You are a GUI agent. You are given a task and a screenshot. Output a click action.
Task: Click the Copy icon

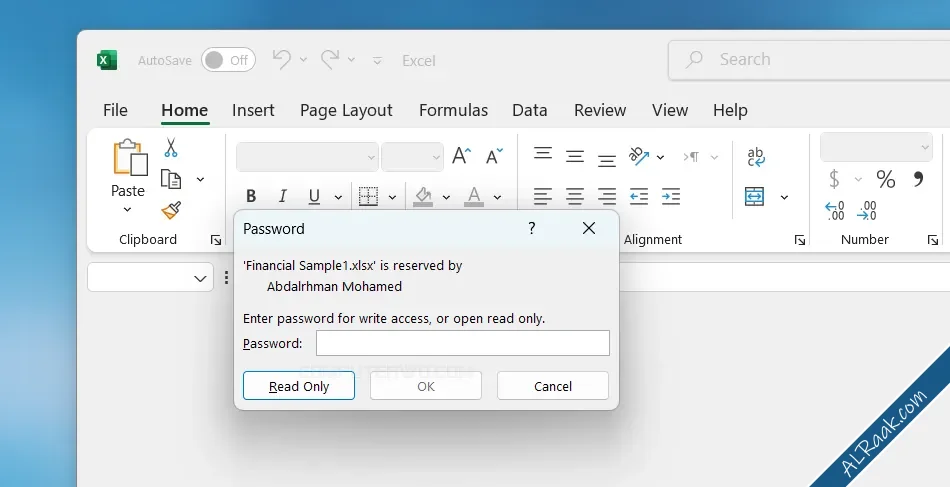[171, 179]
